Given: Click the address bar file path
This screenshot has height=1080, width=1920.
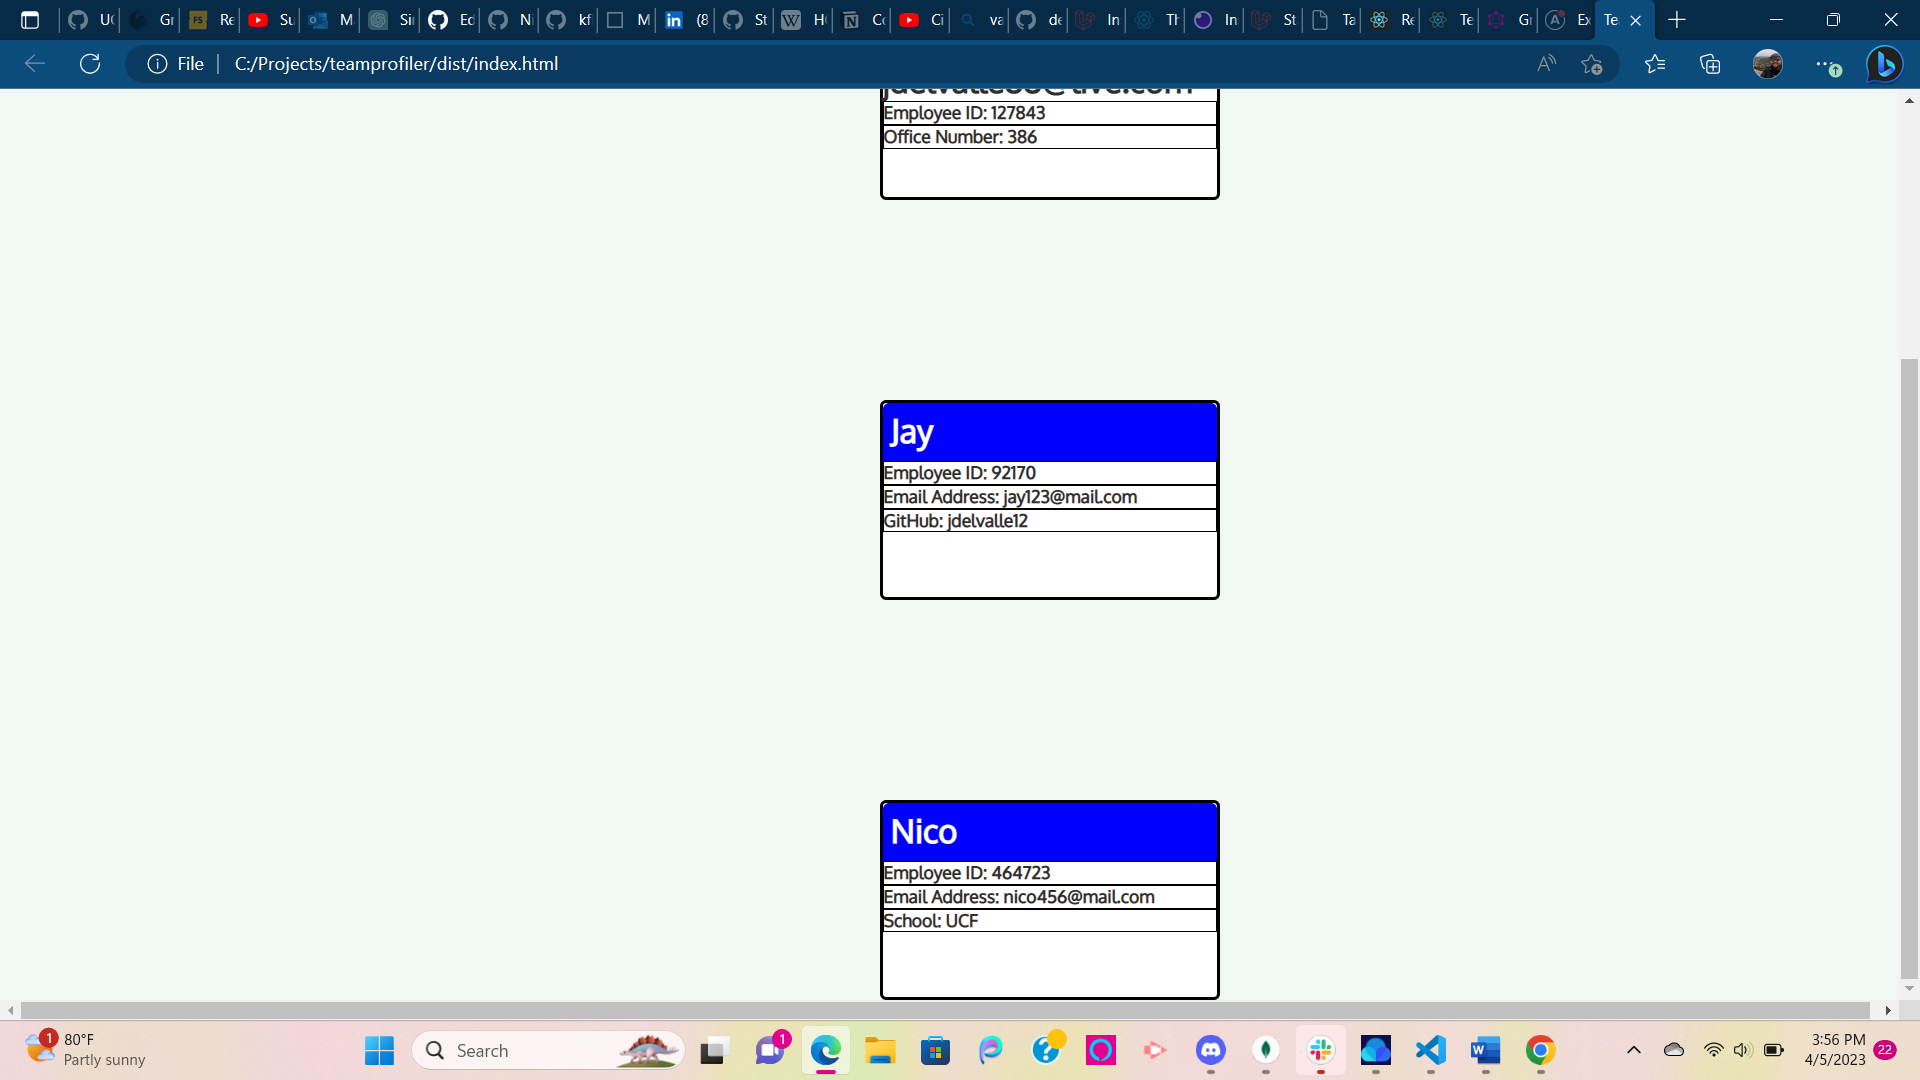Looking at the screenshot, I should coord(396,63).
